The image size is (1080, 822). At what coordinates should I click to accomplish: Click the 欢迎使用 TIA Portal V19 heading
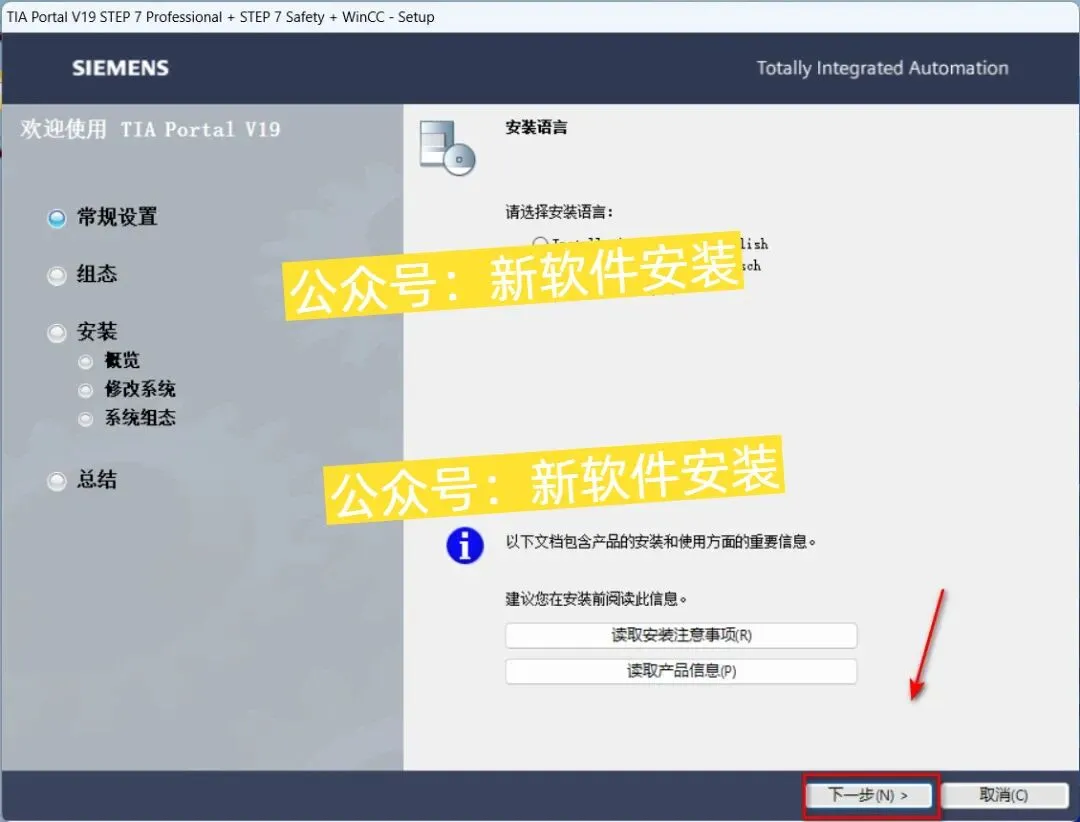(150, 129)
